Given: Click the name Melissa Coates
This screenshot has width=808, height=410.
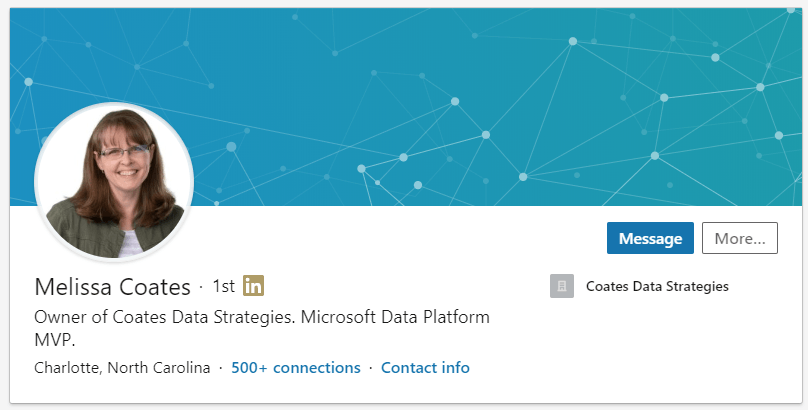Looking at the screenshot, I should [x=112, y=287].
